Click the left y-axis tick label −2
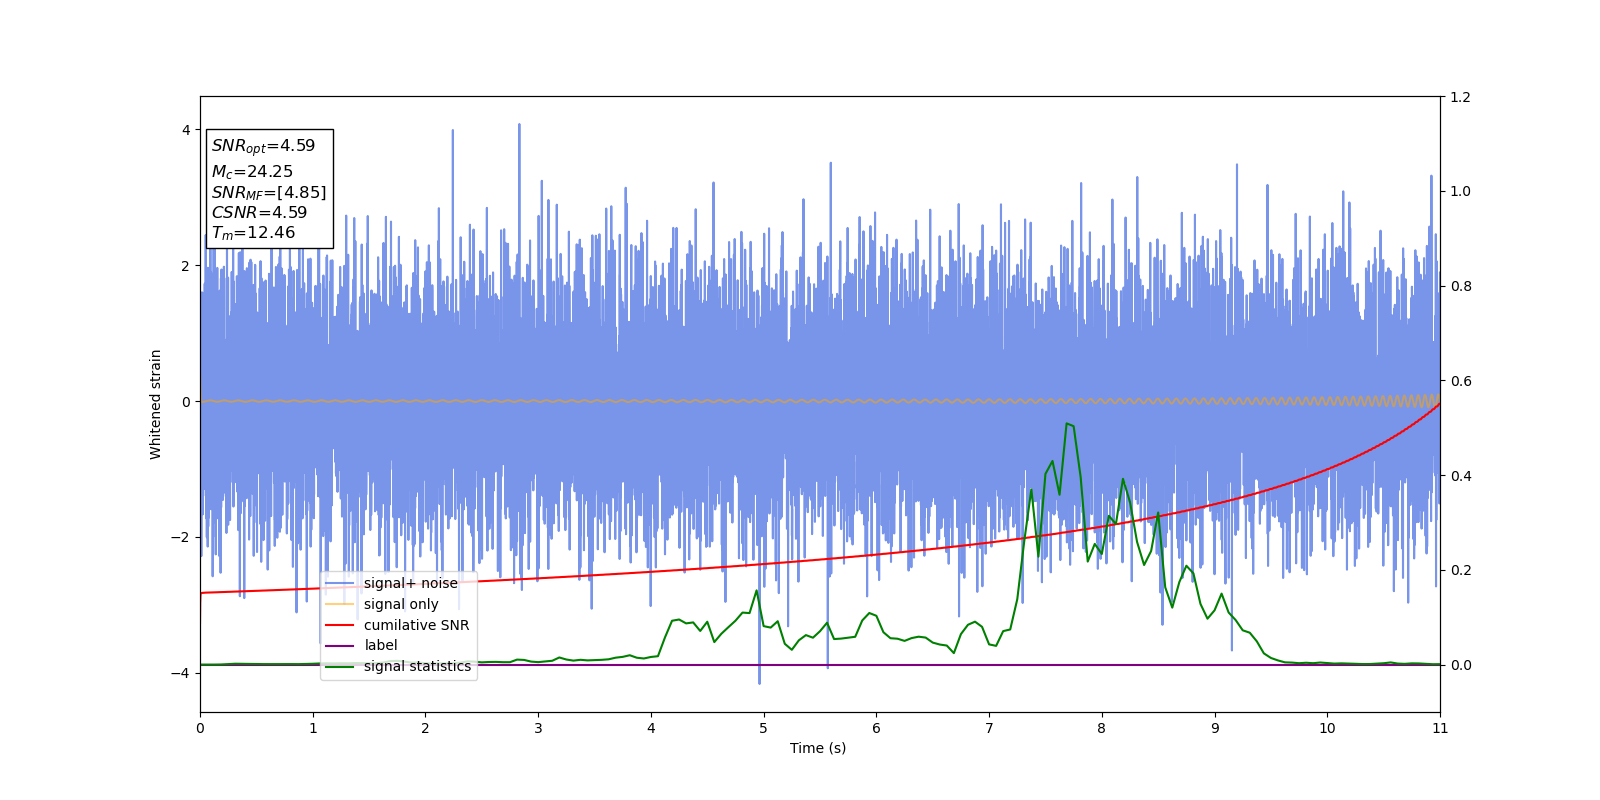The image size is (1600, 800). click(182, 537)
